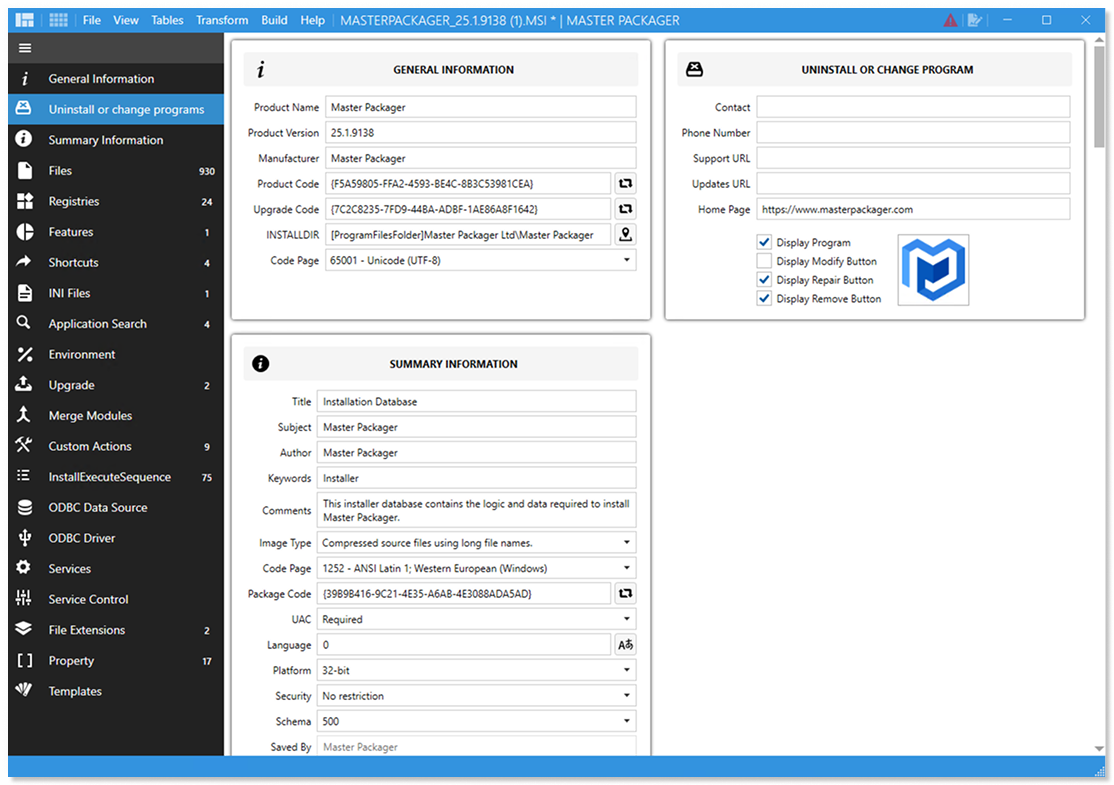The width and height of the screenshot is (1114, 785).
Task: Regenerate the Upgrade Code with refresh icon
Action: (x=625, y=209)
